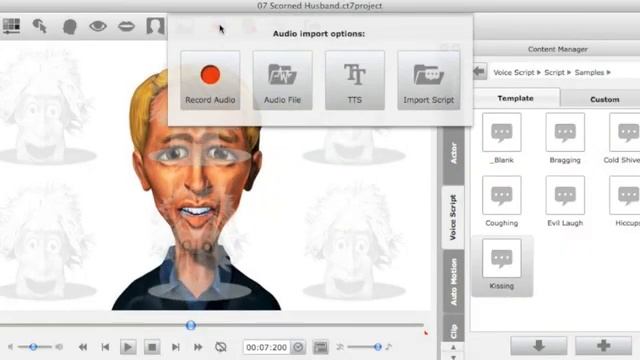This screenshot has width=640, height=360.
Task: Switch to the Custom tab
Action: click(x=604, y=99)
